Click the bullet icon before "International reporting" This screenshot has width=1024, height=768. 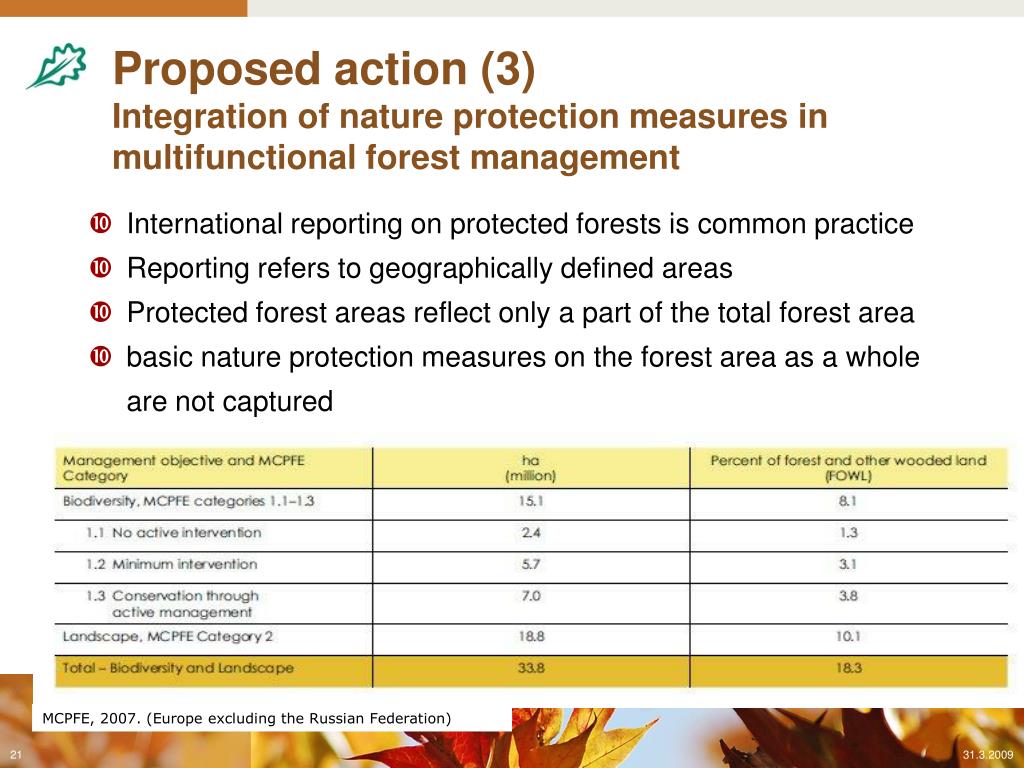[101, 223]
